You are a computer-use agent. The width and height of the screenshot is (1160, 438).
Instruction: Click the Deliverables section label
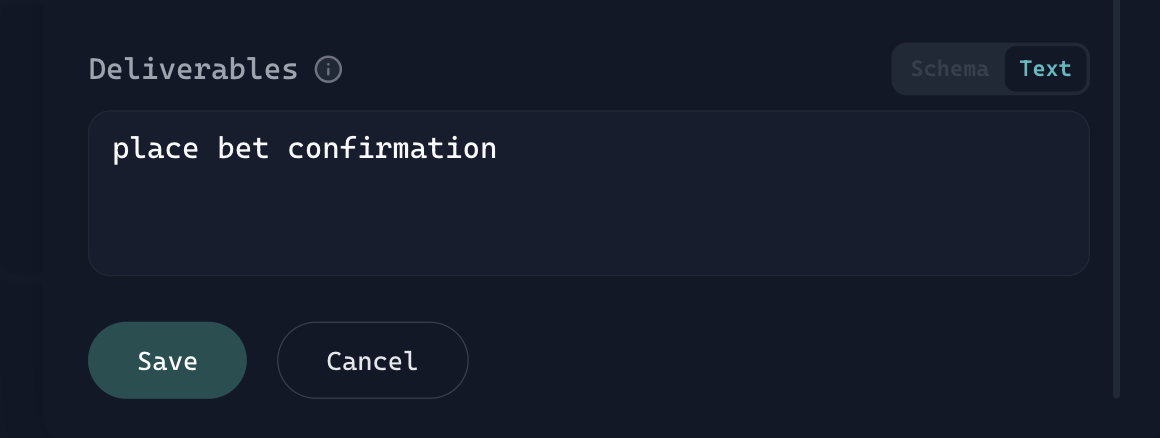pyautogui.click(x=193, y=69)
